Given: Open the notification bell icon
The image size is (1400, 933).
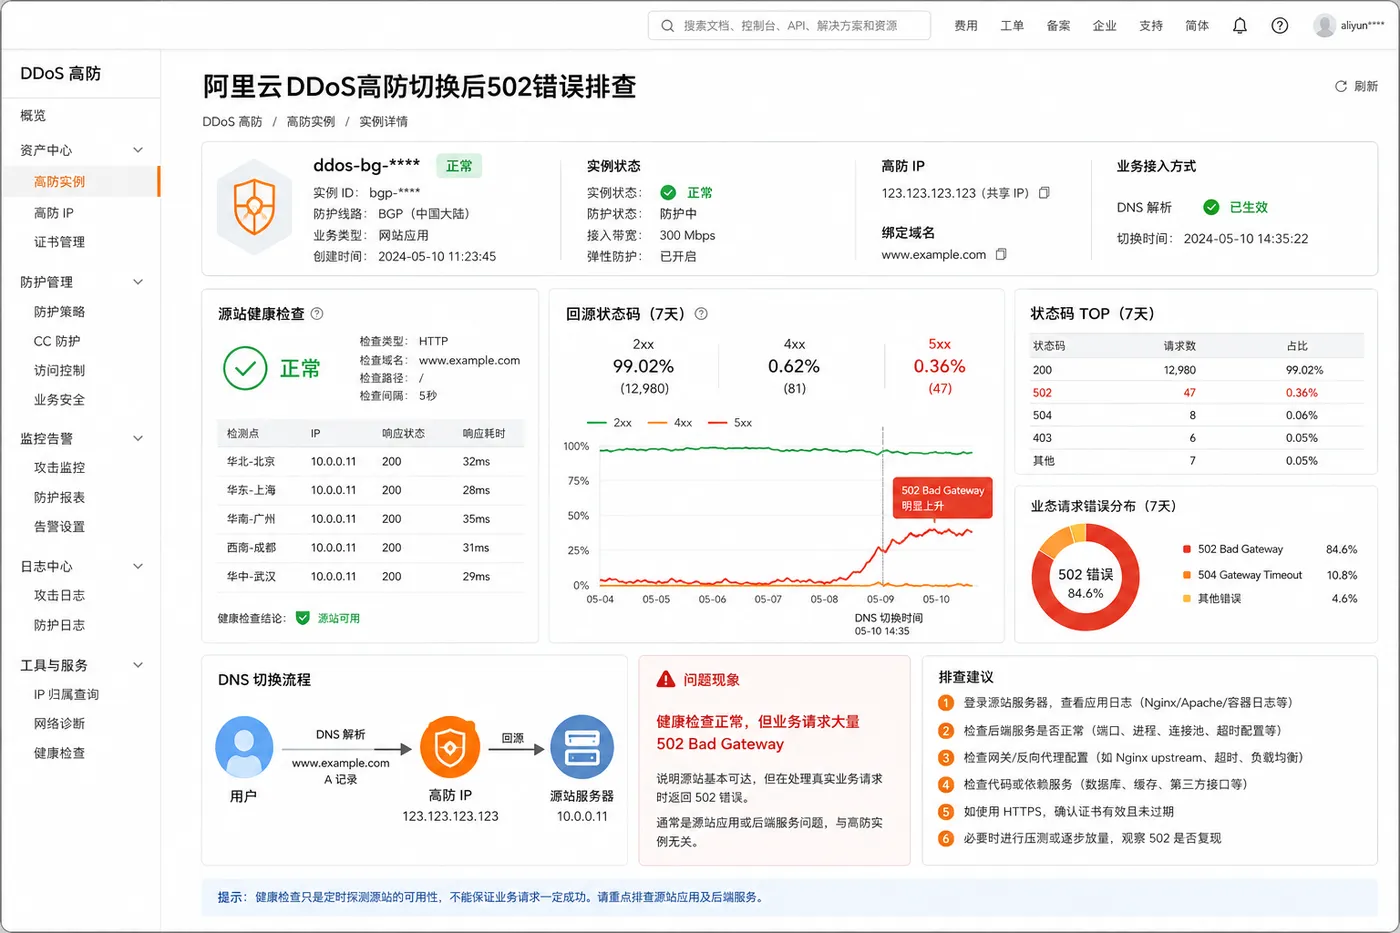Looking at the screenshot, I should (1239, 26).
